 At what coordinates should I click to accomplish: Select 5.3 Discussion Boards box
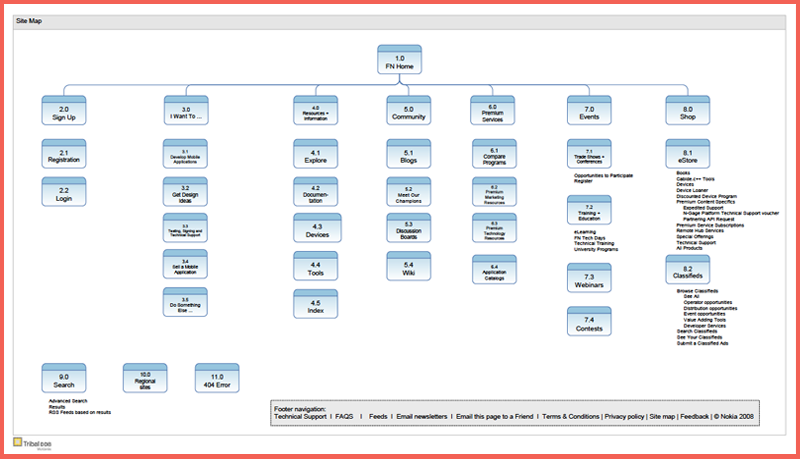point(409,228)
